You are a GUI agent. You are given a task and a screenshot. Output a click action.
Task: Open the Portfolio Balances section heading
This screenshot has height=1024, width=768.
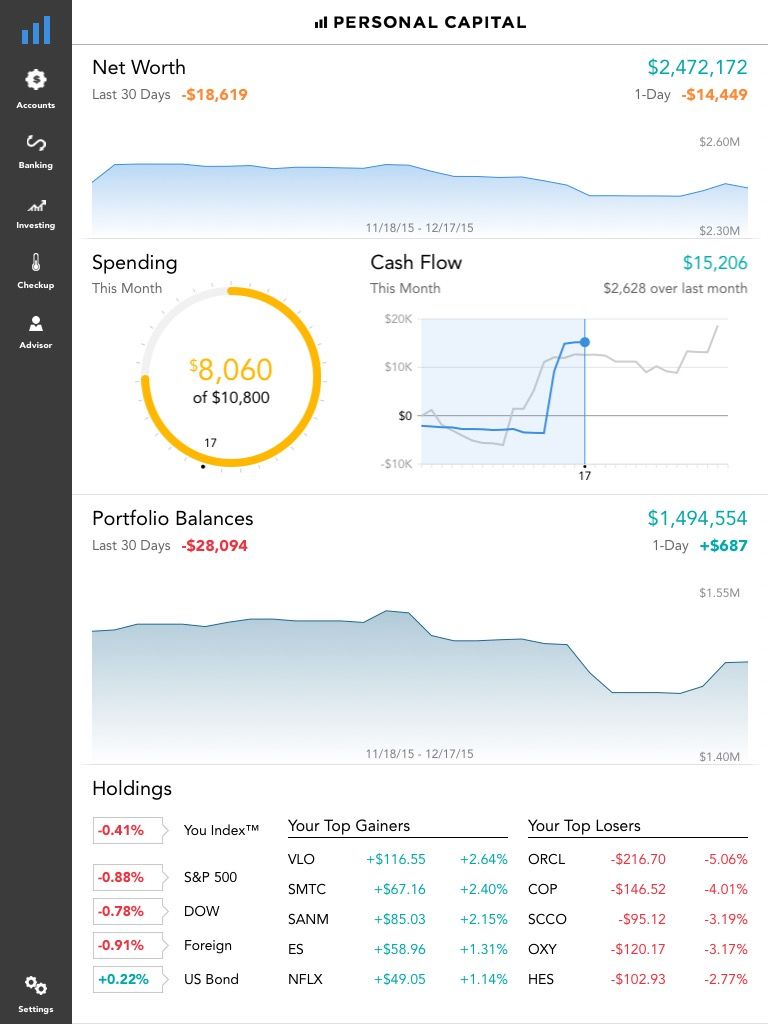(x=172, y=518)
